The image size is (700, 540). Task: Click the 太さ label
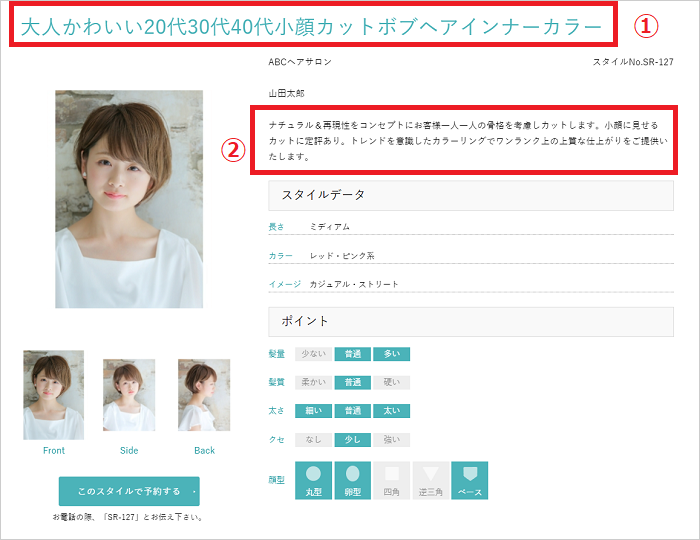pyautogui.click(x=276, y=411)
